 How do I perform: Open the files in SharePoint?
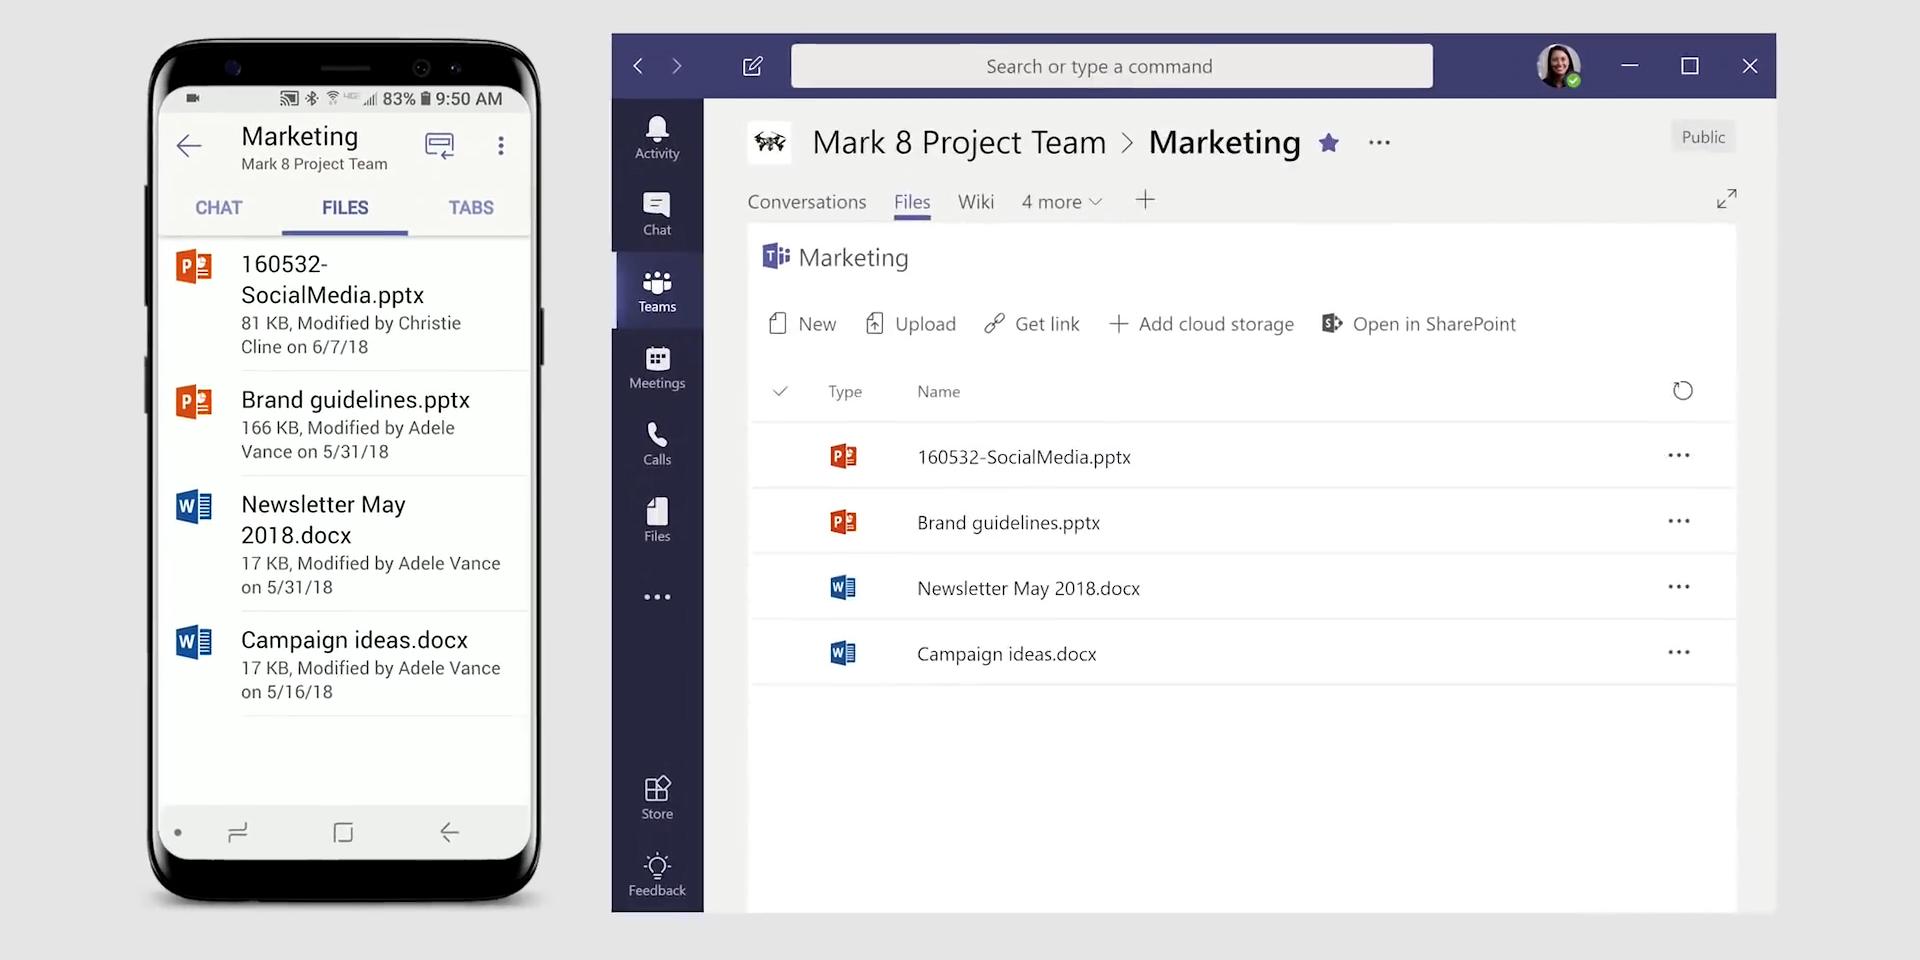coord(1418,323)
